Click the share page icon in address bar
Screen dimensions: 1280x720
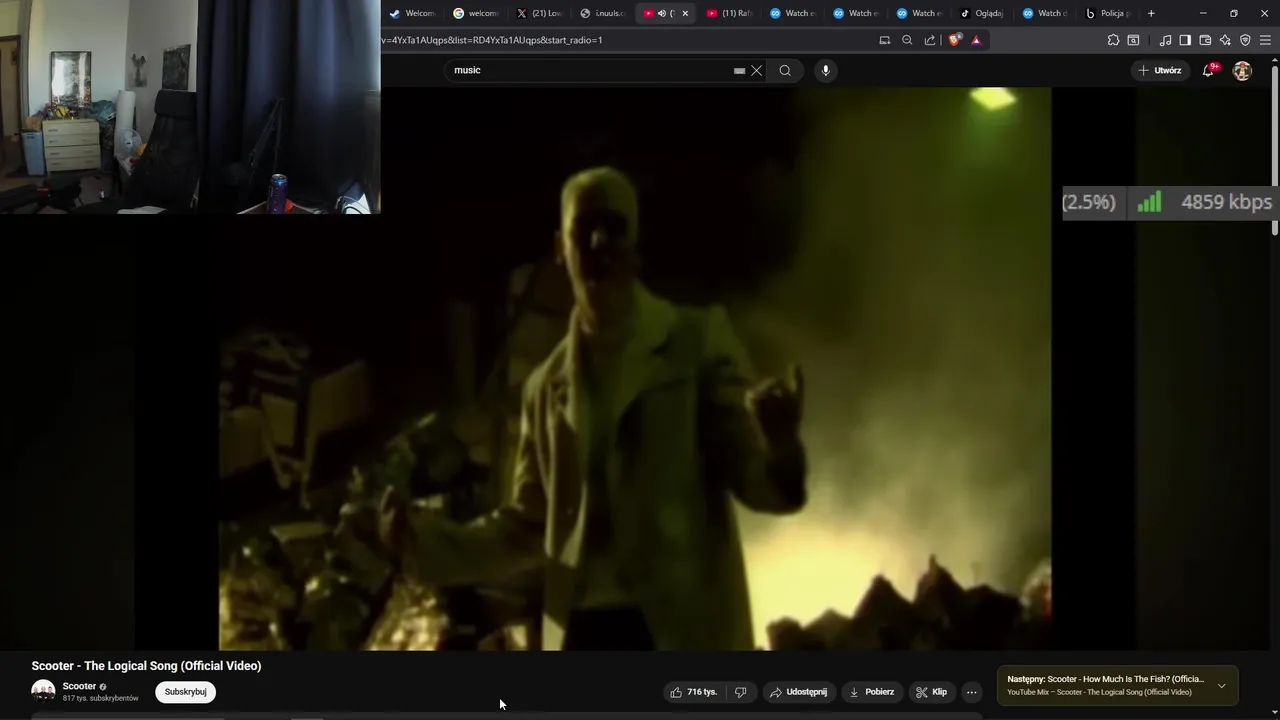[x=930, y=40]
